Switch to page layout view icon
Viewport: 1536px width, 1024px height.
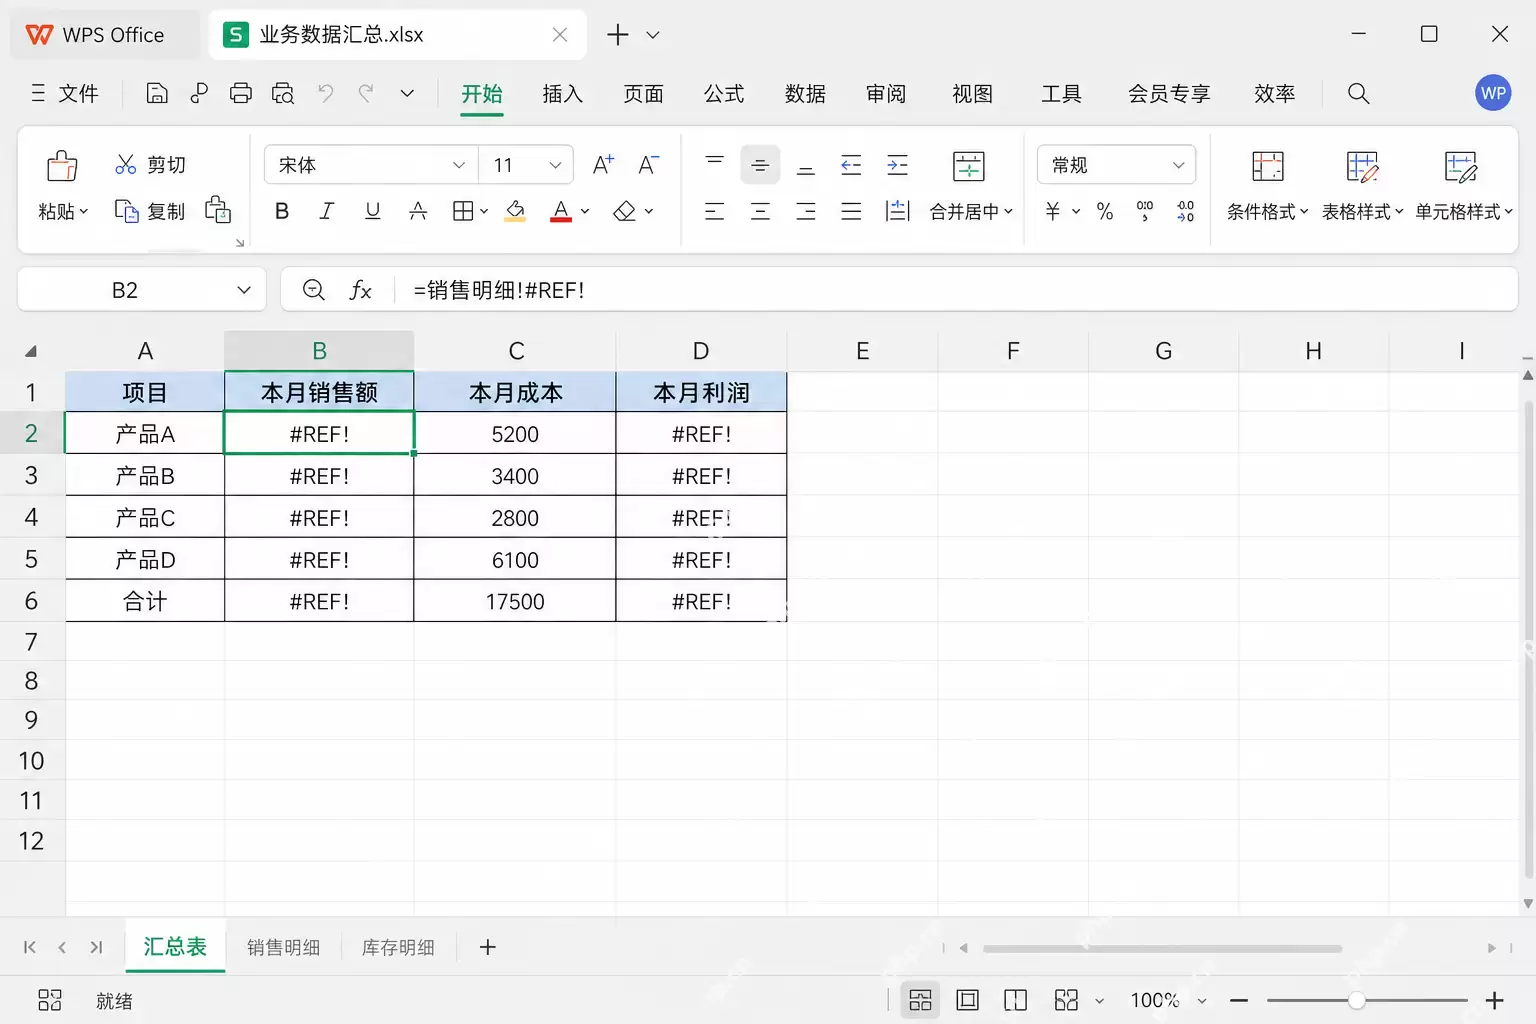point(967,1000)
